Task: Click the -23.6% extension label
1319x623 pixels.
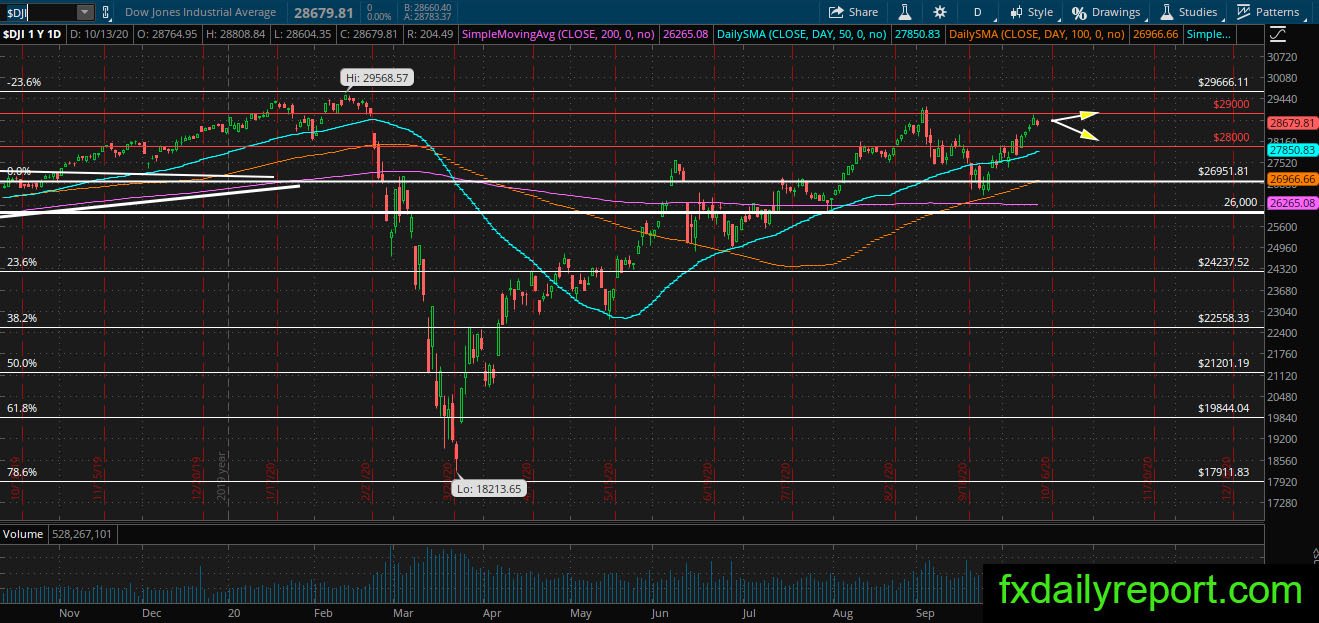Action: tap(24, 82)
